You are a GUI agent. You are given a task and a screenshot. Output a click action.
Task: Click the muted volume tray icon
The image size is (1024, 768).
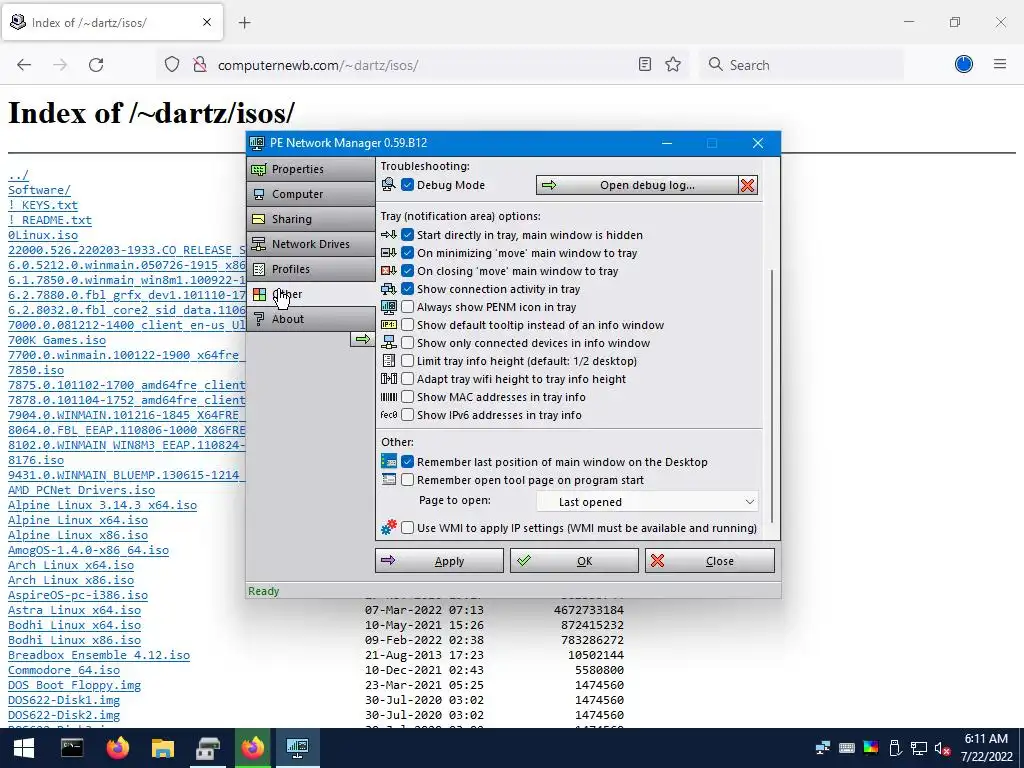[942, 748]
